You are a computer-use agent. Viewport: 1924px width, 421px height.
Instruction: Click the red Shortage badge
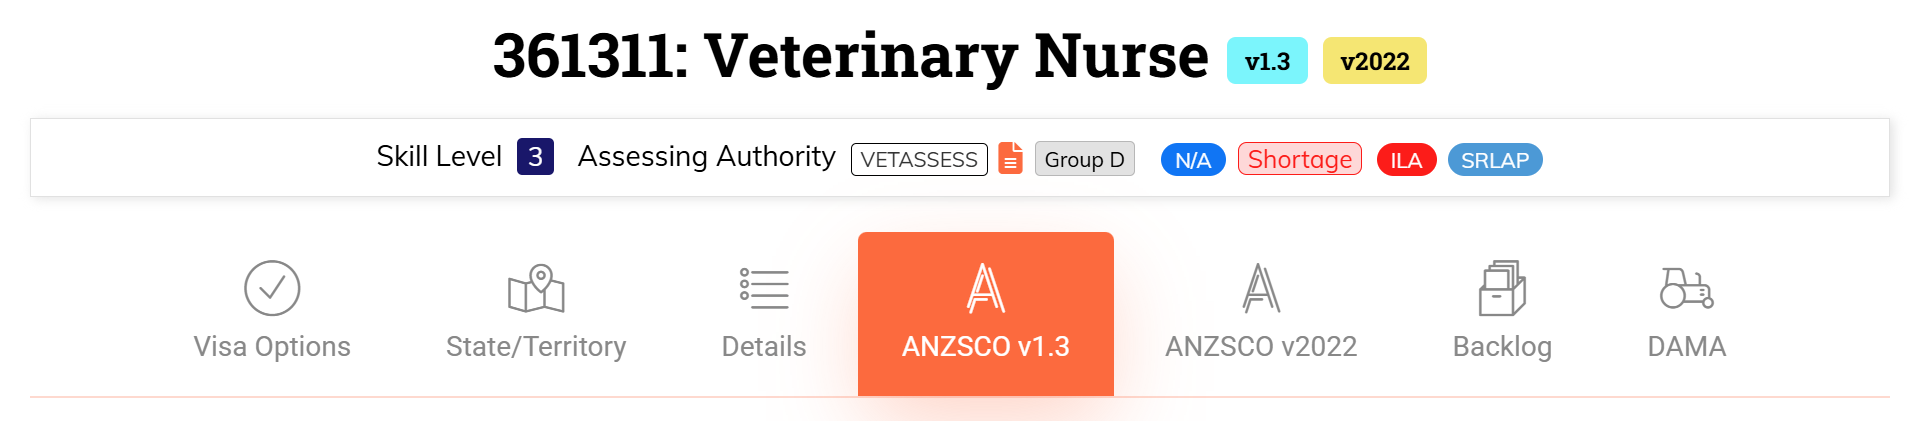click(1300, 159)
